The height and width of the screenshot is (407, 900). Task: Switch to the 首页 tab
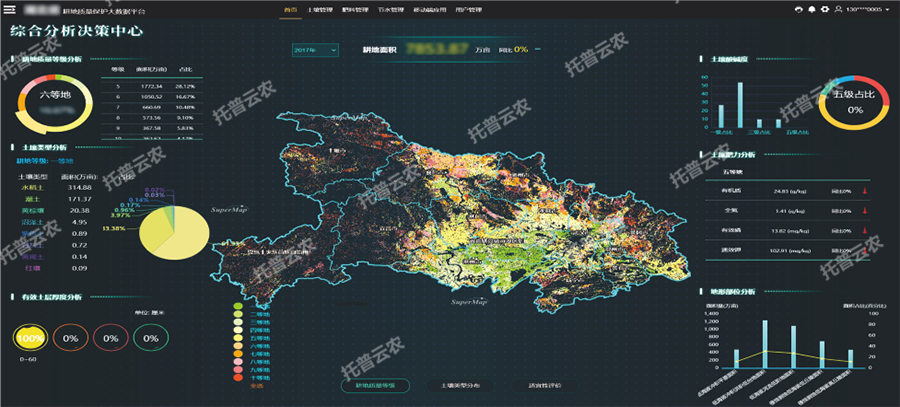coord(291,9)
